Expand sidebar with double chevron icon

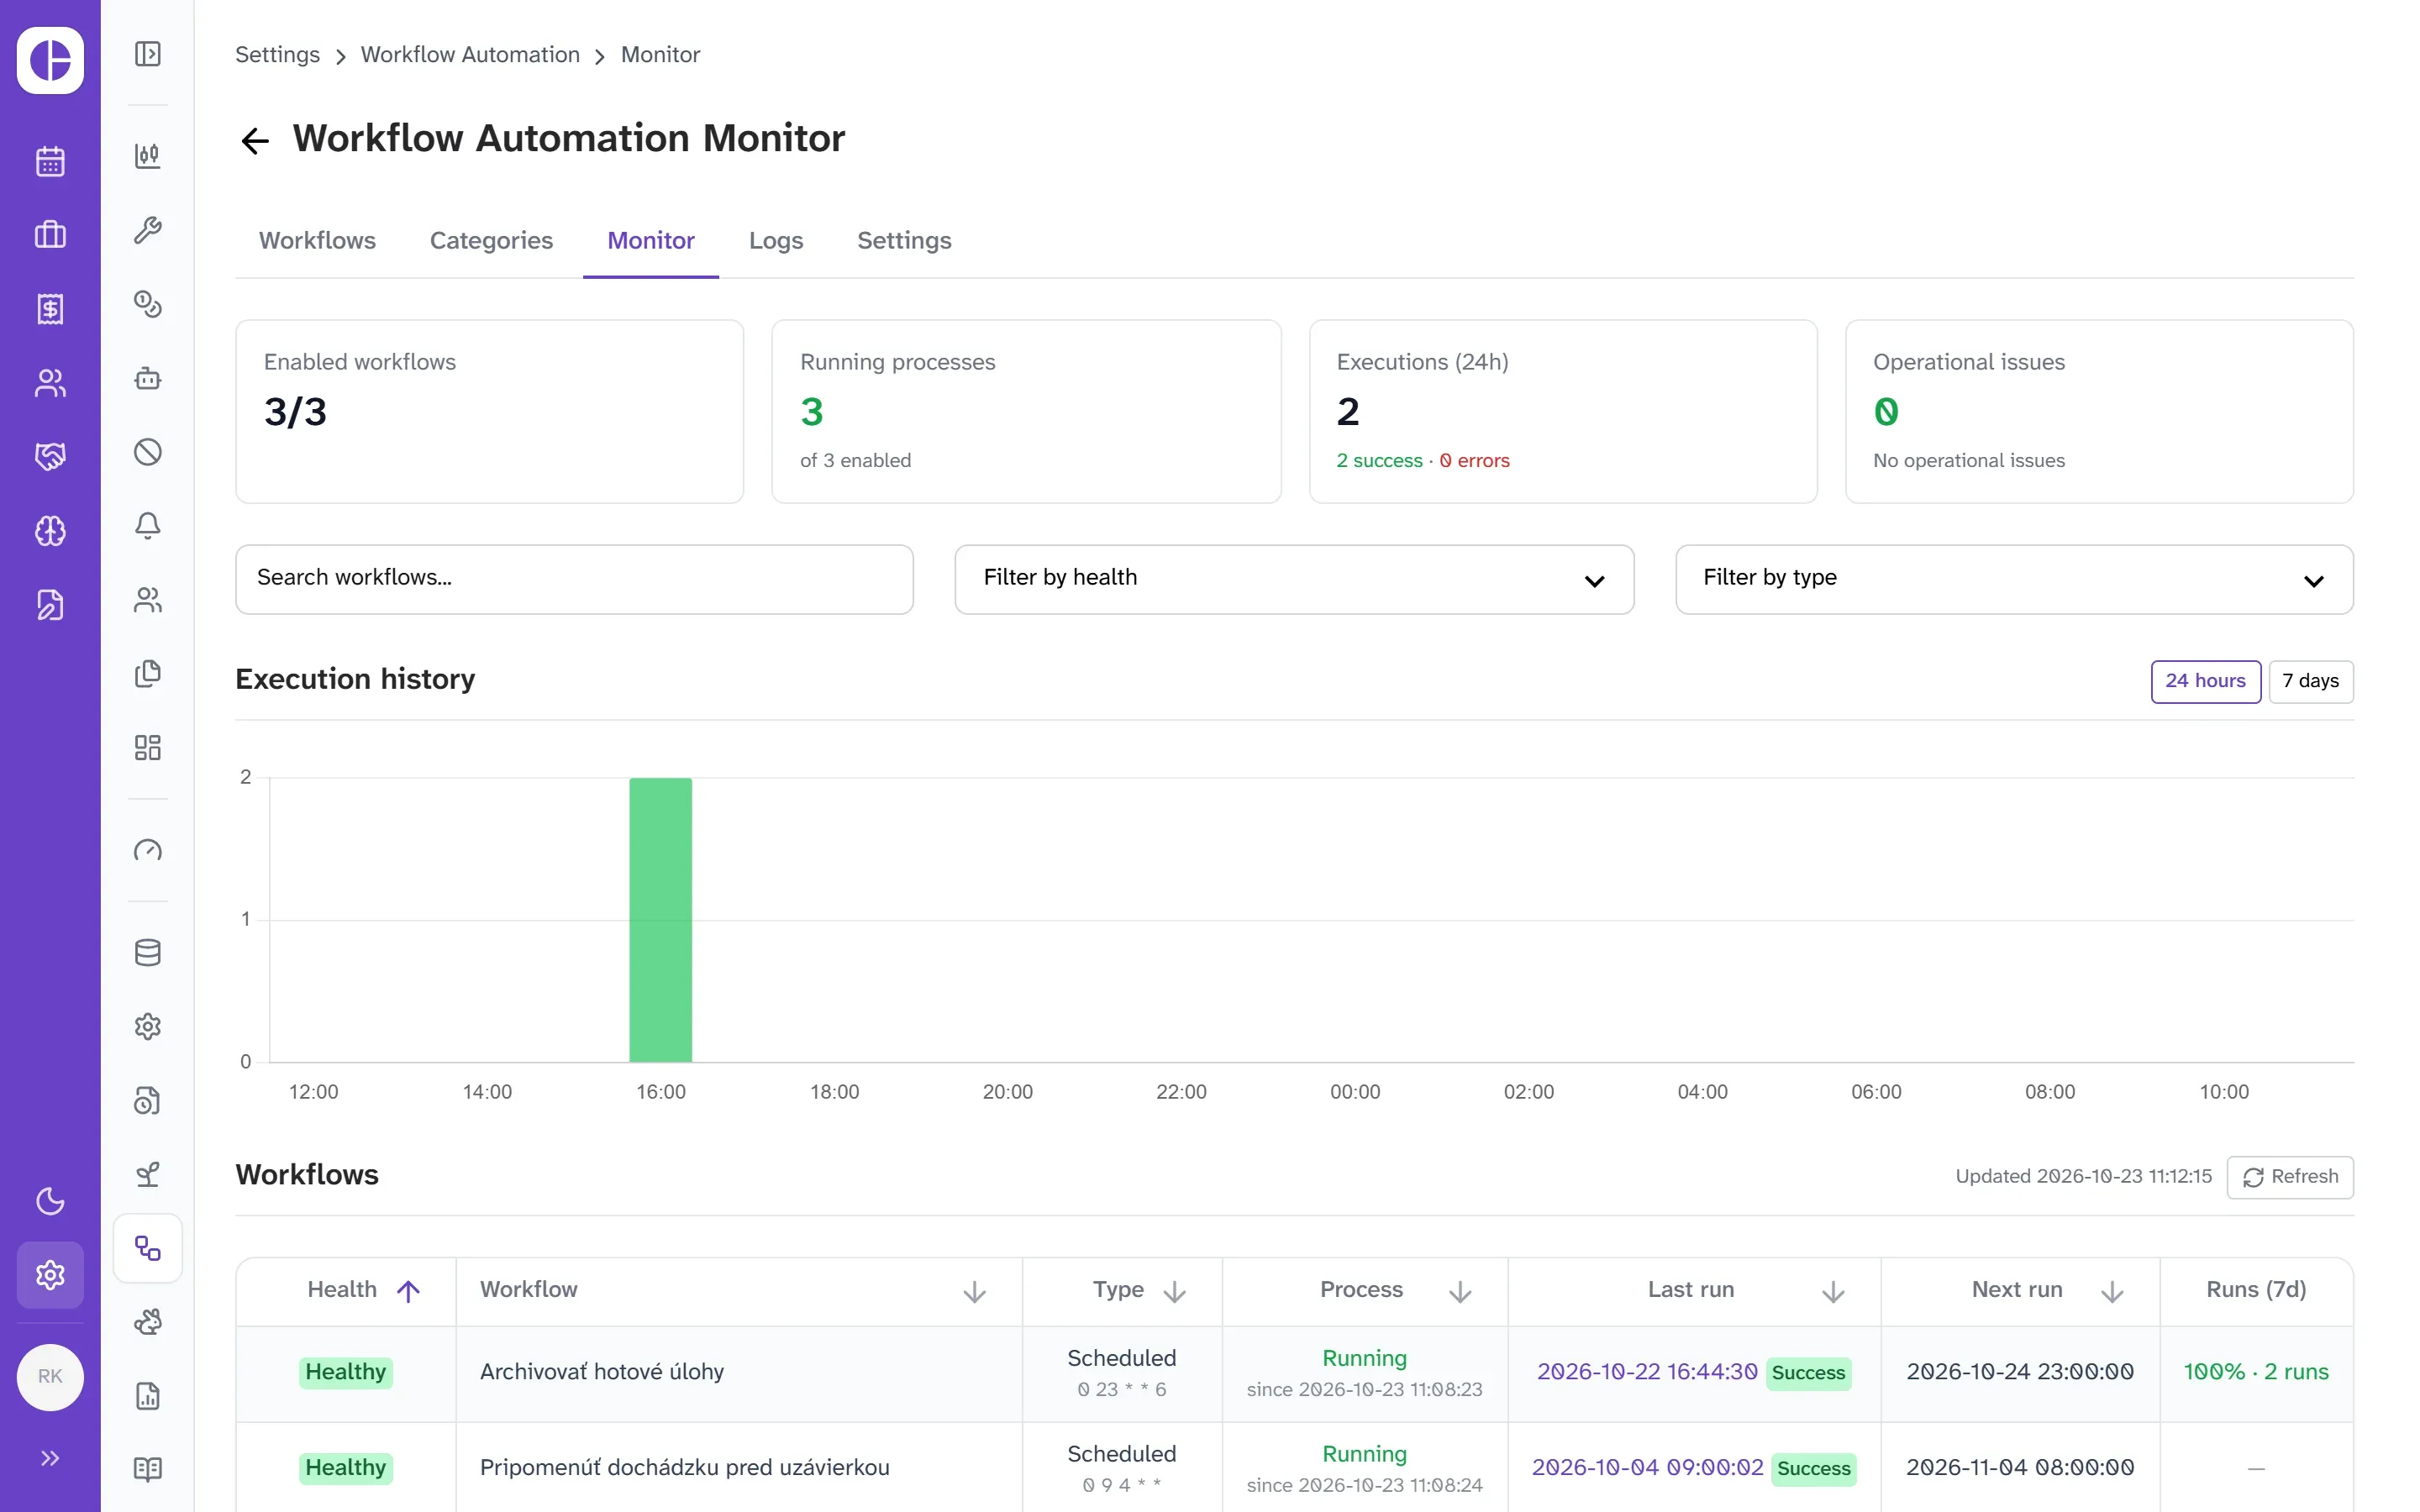pos(50,1458)
